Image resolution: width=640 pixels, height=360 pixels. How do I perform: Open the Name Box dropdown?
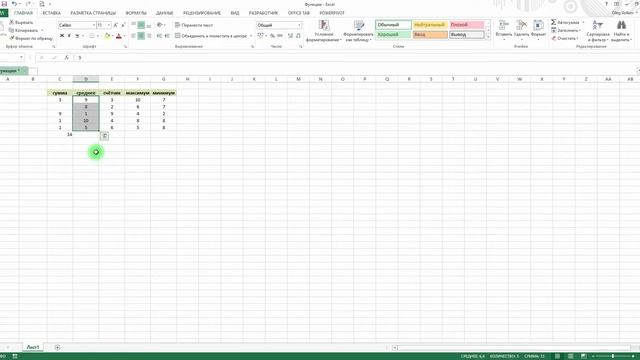[21, 58]
